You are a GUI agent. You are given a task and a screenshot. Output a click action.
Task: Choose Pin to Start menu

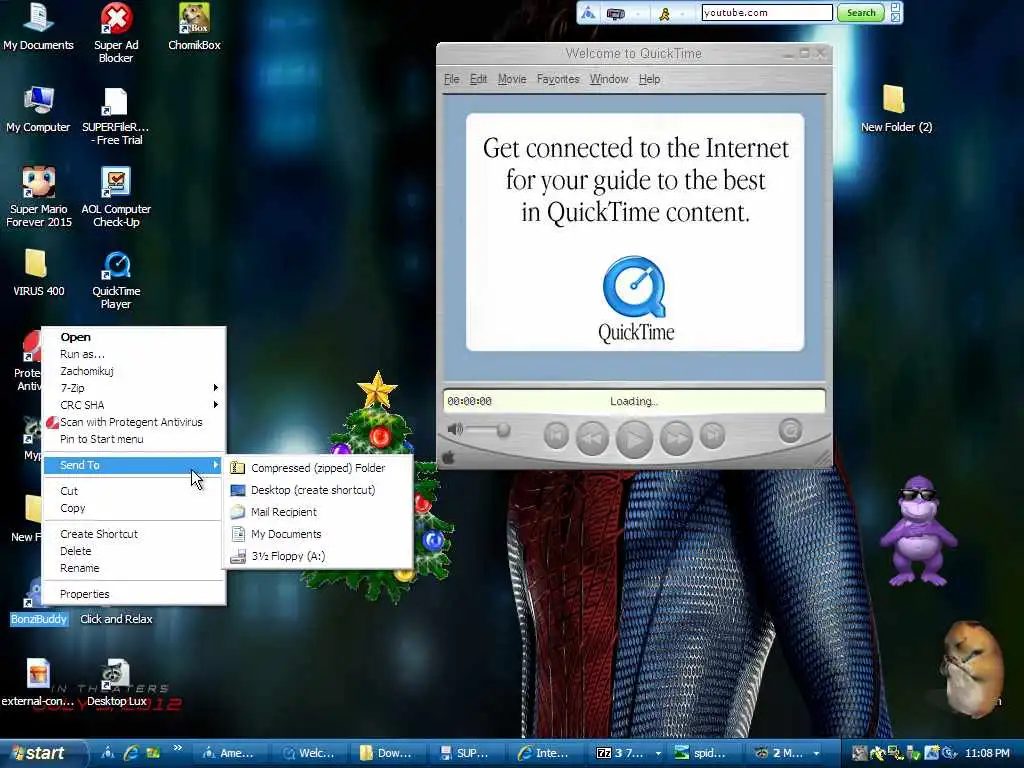tap(134, 439)
